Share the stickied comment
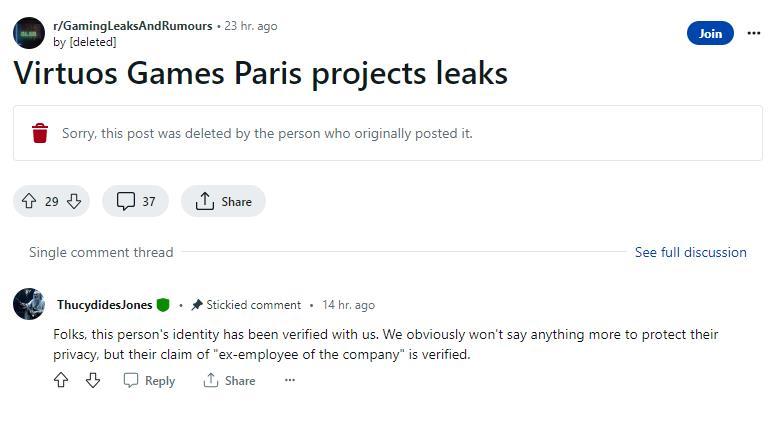 (x=229, y=380)
